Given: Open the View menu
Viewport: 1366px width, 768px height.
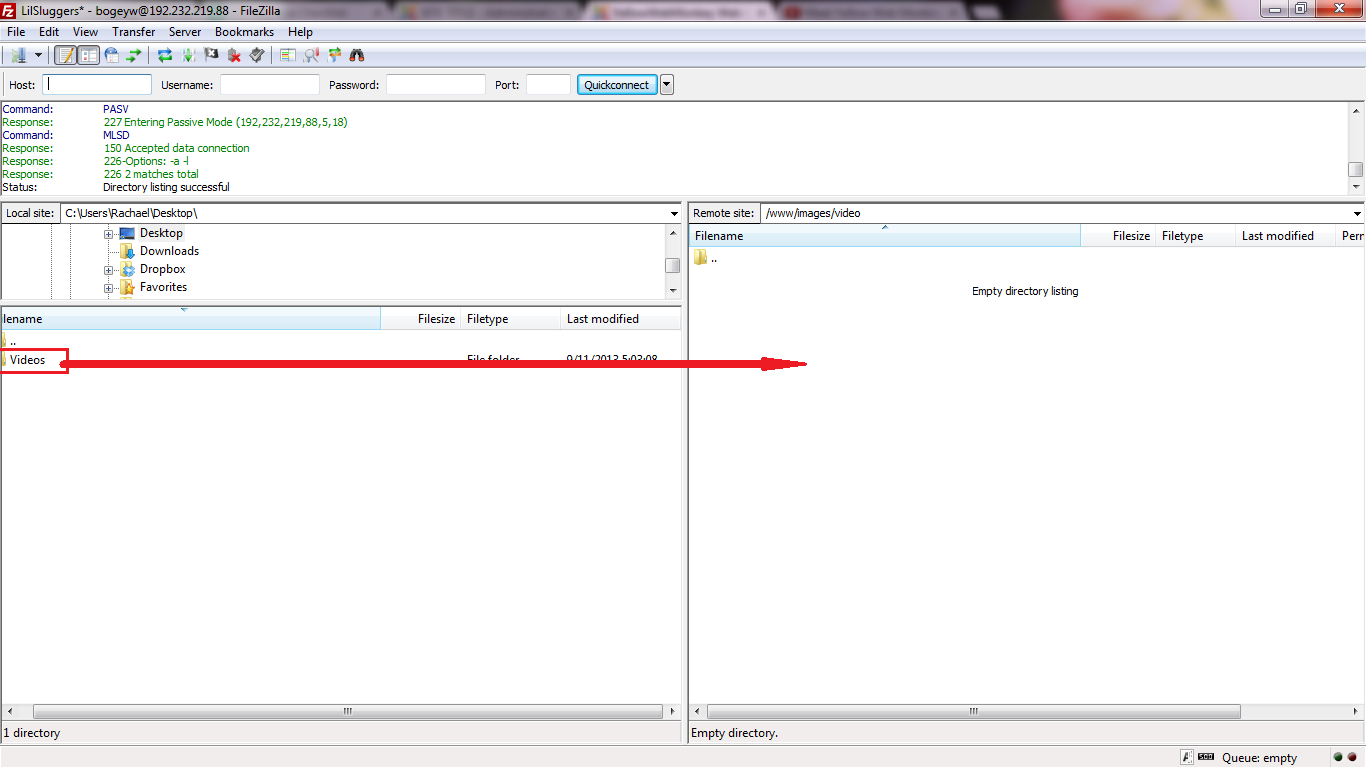Looking at the screenshot, I should point(85,32).
